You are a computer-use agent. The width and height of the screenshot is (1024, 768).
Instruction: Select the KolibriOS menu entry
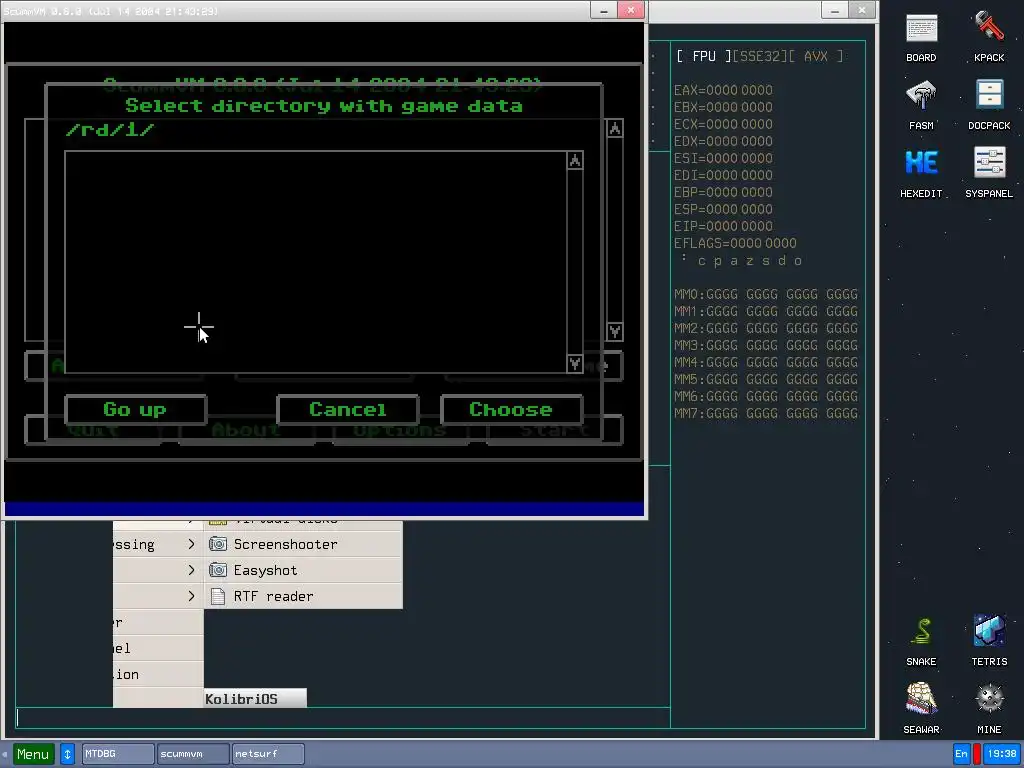[255, 699]
